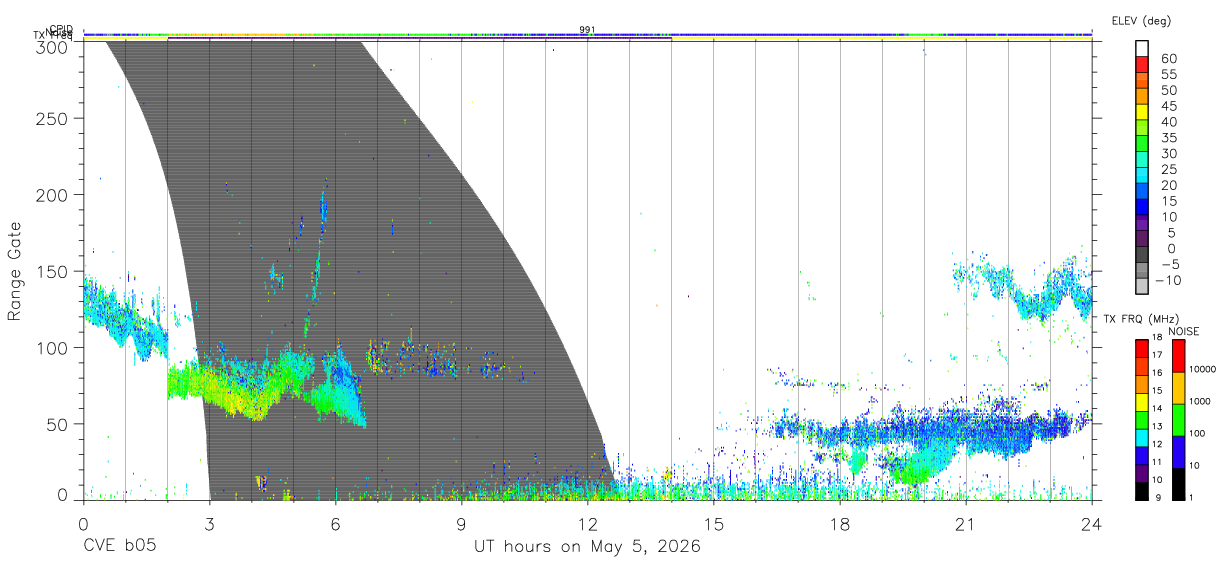Viewport: 1228px width, 567px height.
Task: Click the '21' tick on the UT hours axis
Action: tap(965, 523)
